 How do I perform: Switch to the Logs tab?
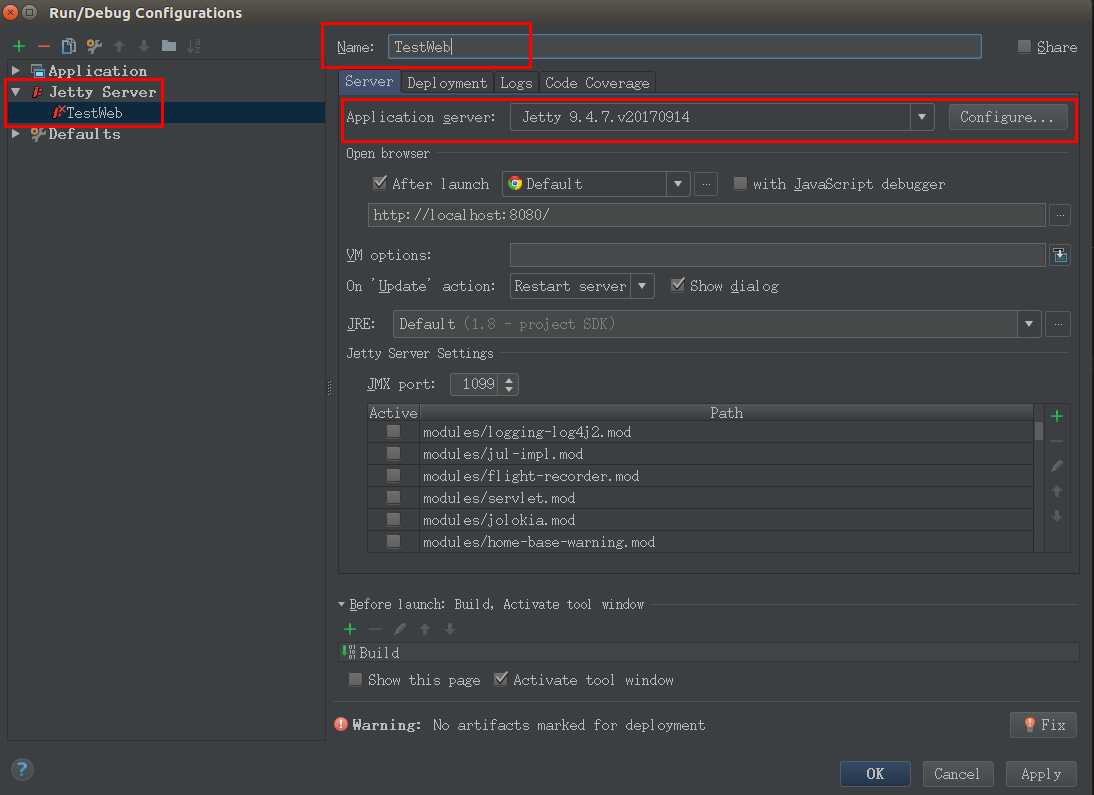click(516, 83)
